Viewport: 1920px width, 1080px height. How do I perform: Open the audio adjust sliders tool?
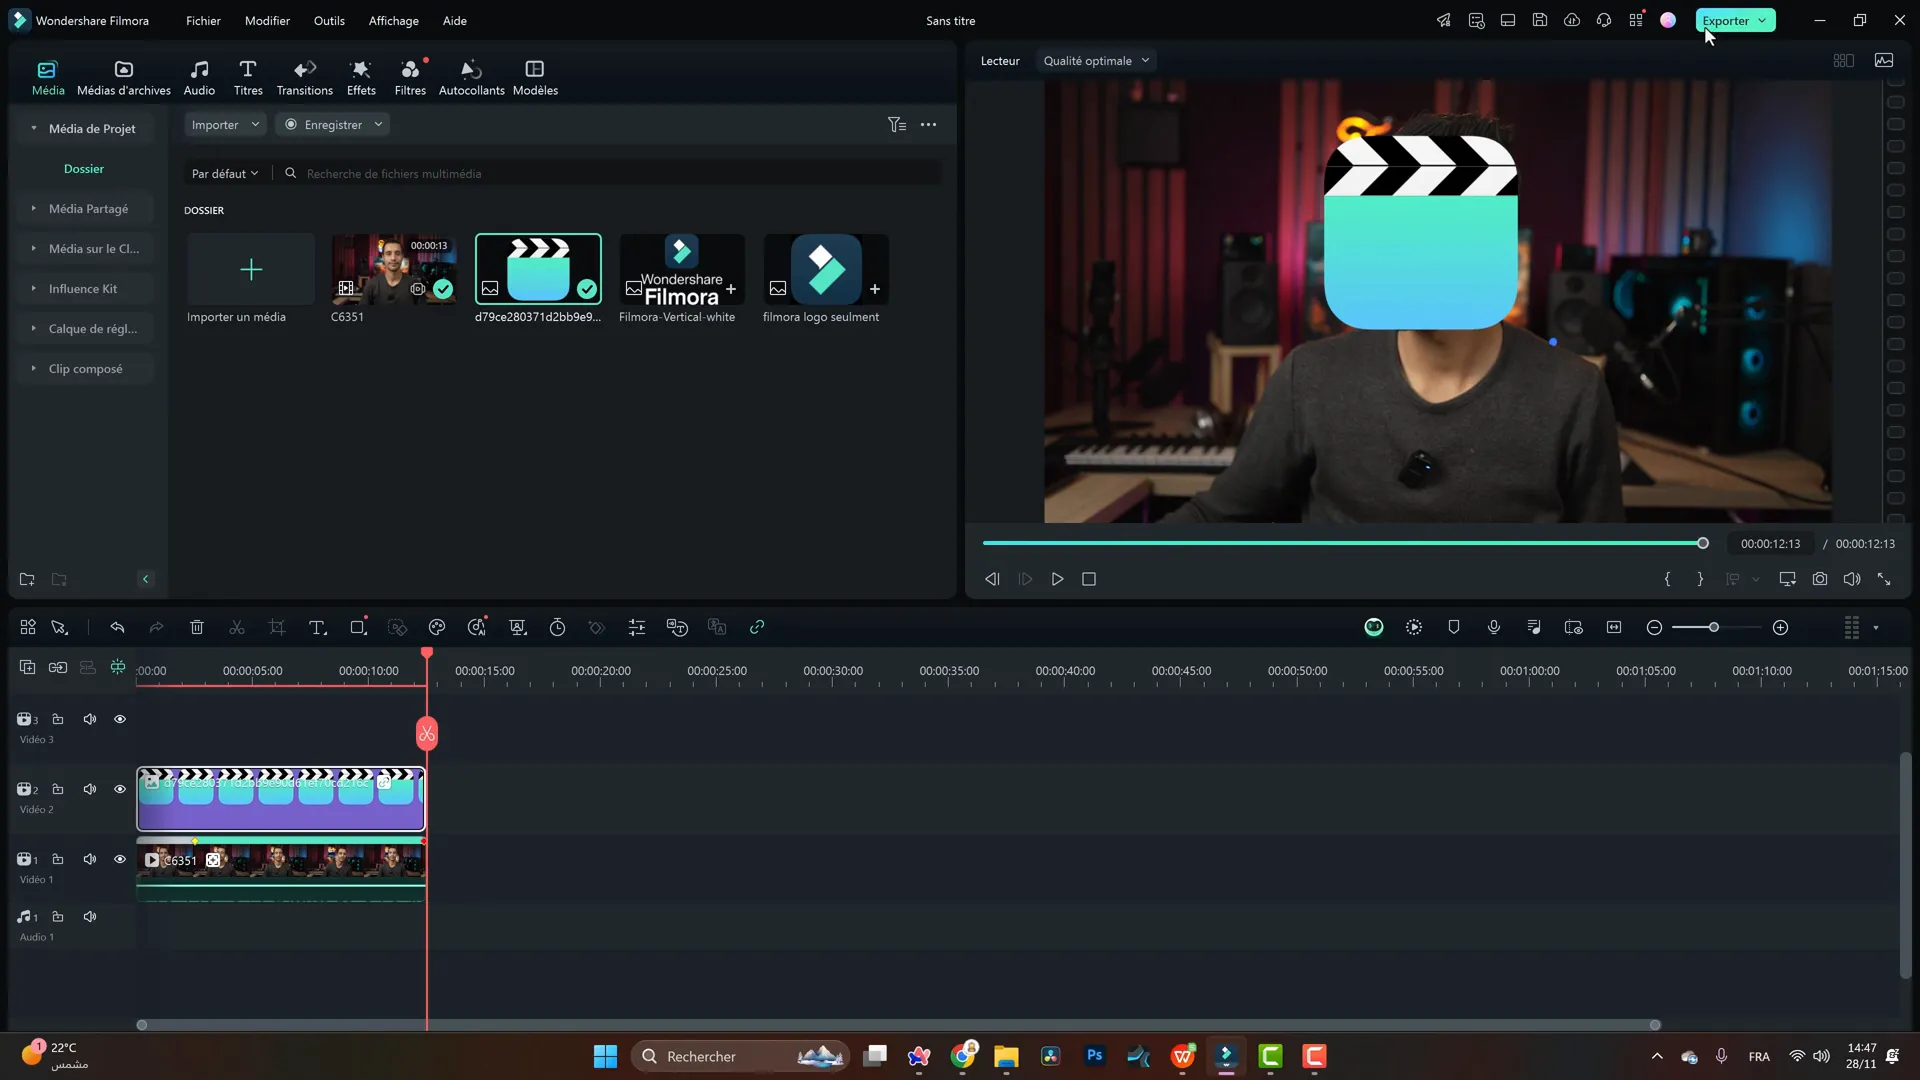click(x=637, y=627)
